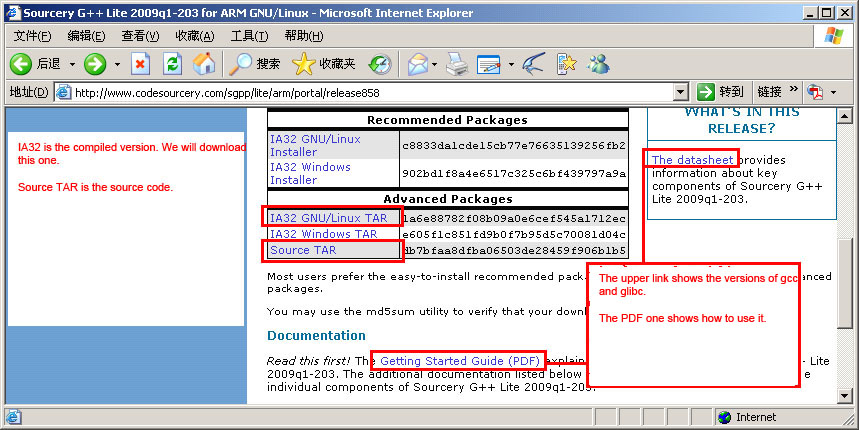Open the PDF toolbar dropdown arrow
The width and height of the screenshot is (859, 430).
pyautogui.click(x=833, y=93)
